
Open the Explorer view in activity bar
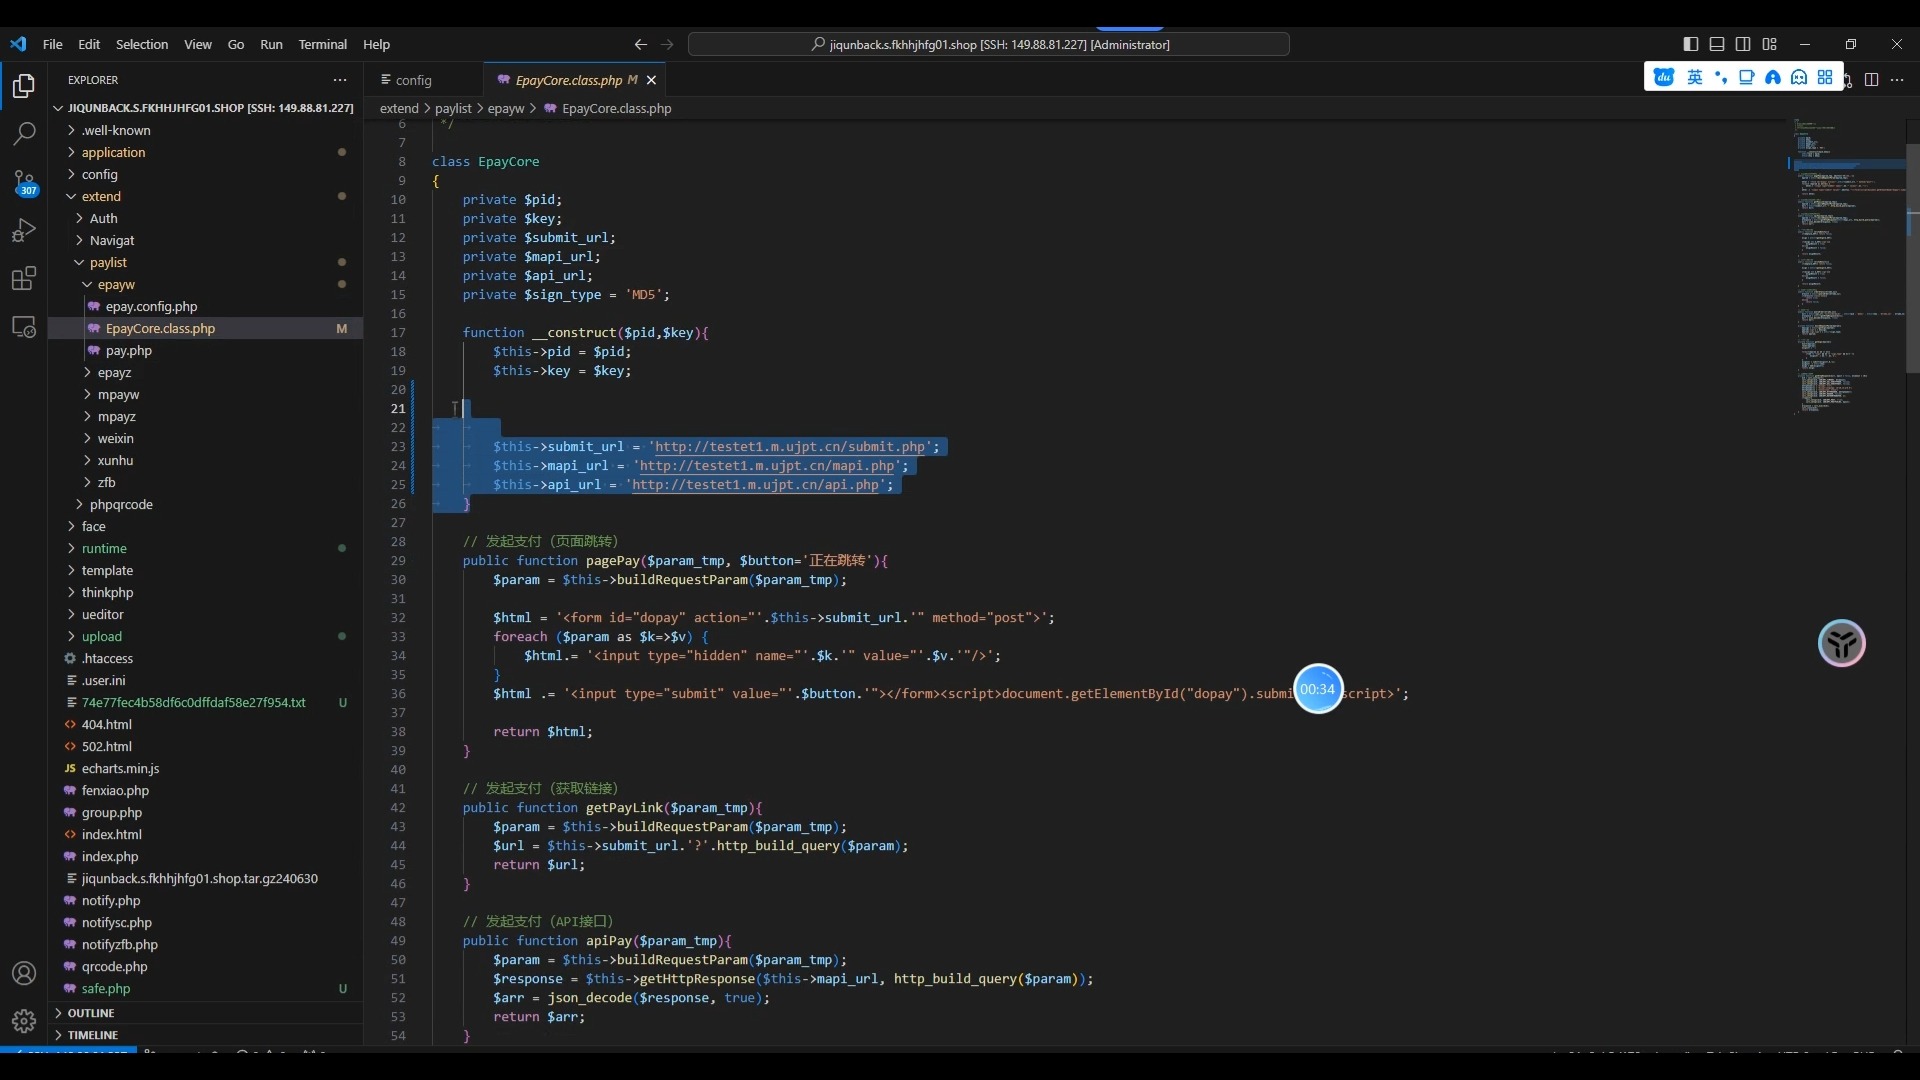(24, 87)
